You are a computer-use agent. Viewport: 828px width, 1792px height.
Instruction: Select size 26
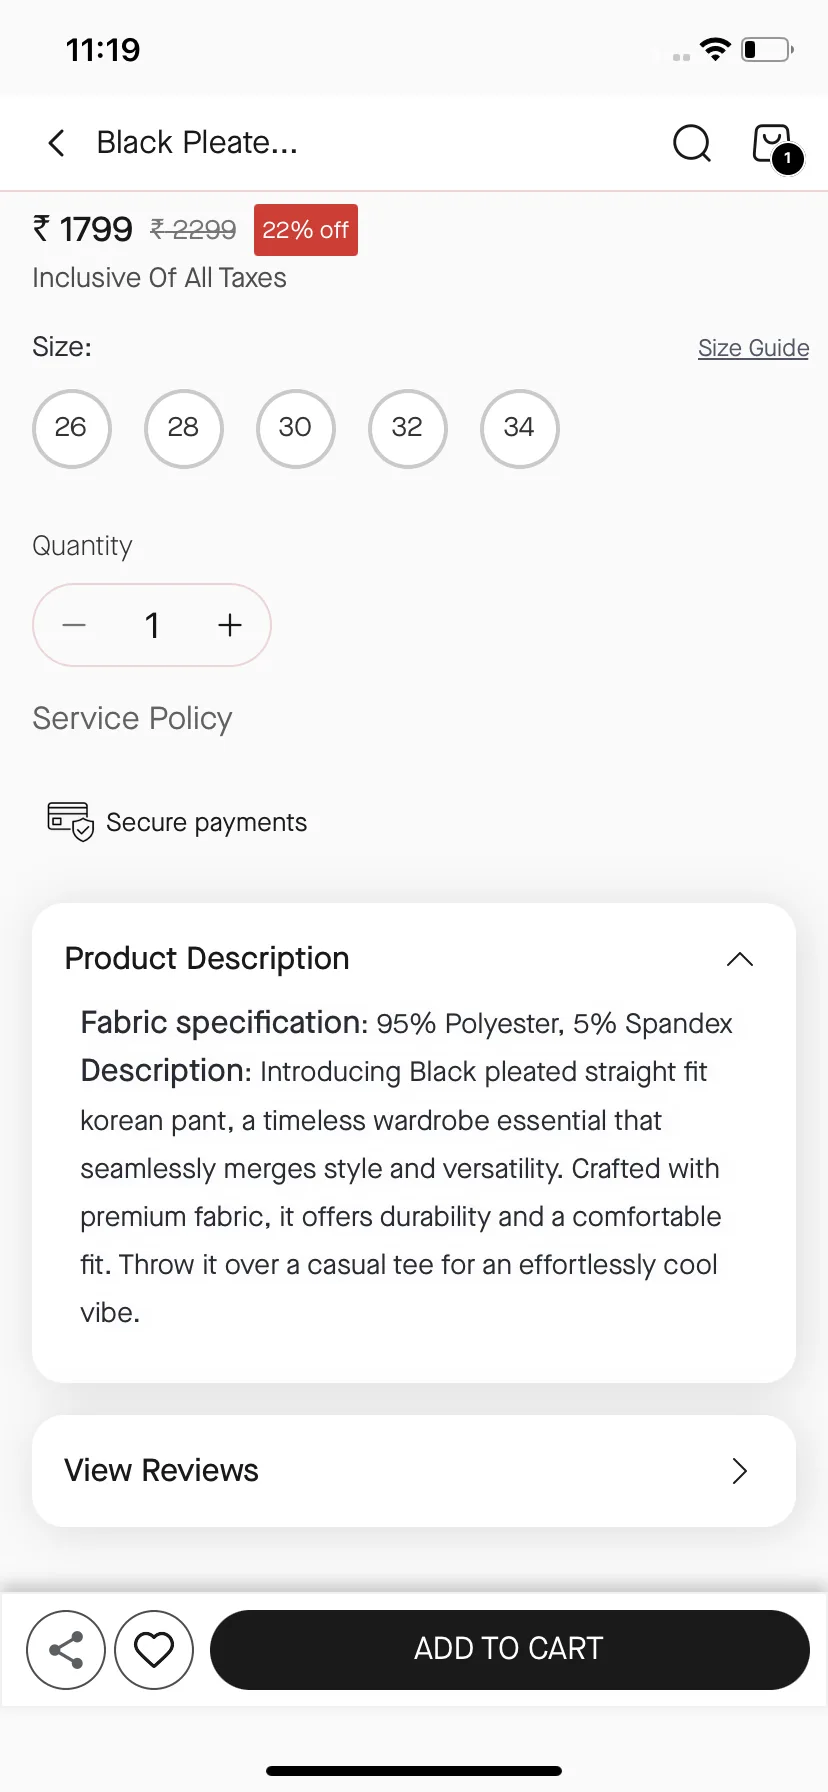pyautogui.click(x=71, y=428)
